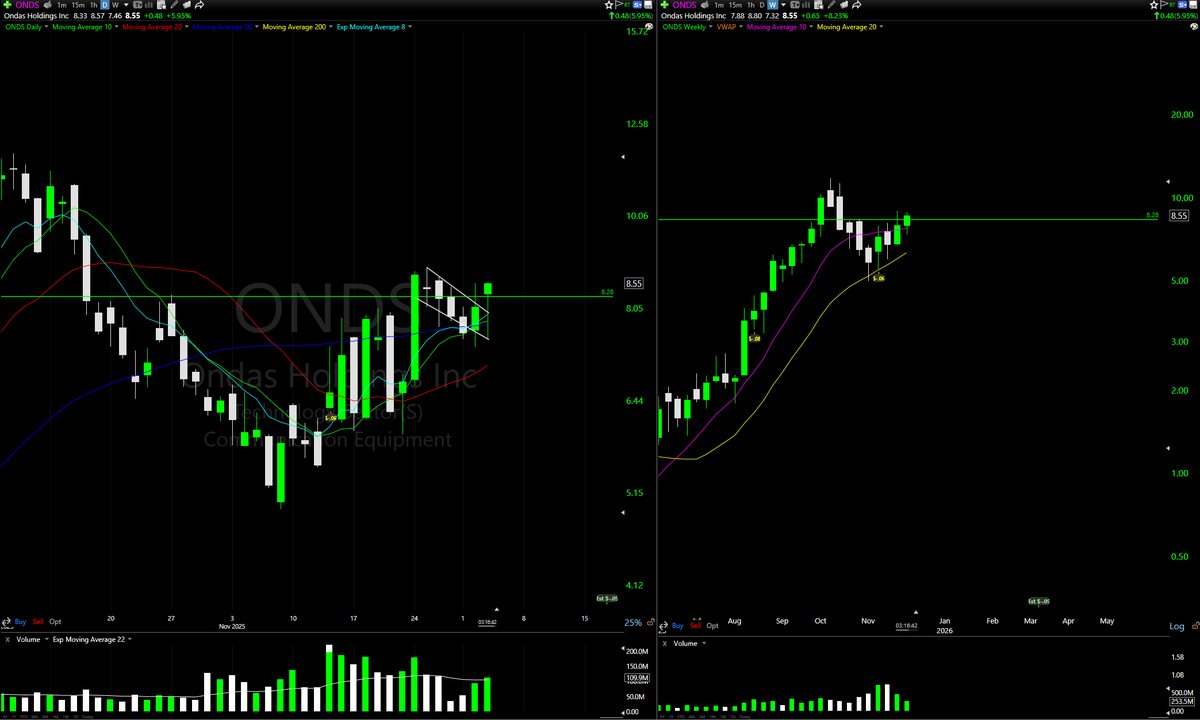Click the link icon beside Buy on weekly chart
The width and height of the screenshot is (1200, 720).
663,625
